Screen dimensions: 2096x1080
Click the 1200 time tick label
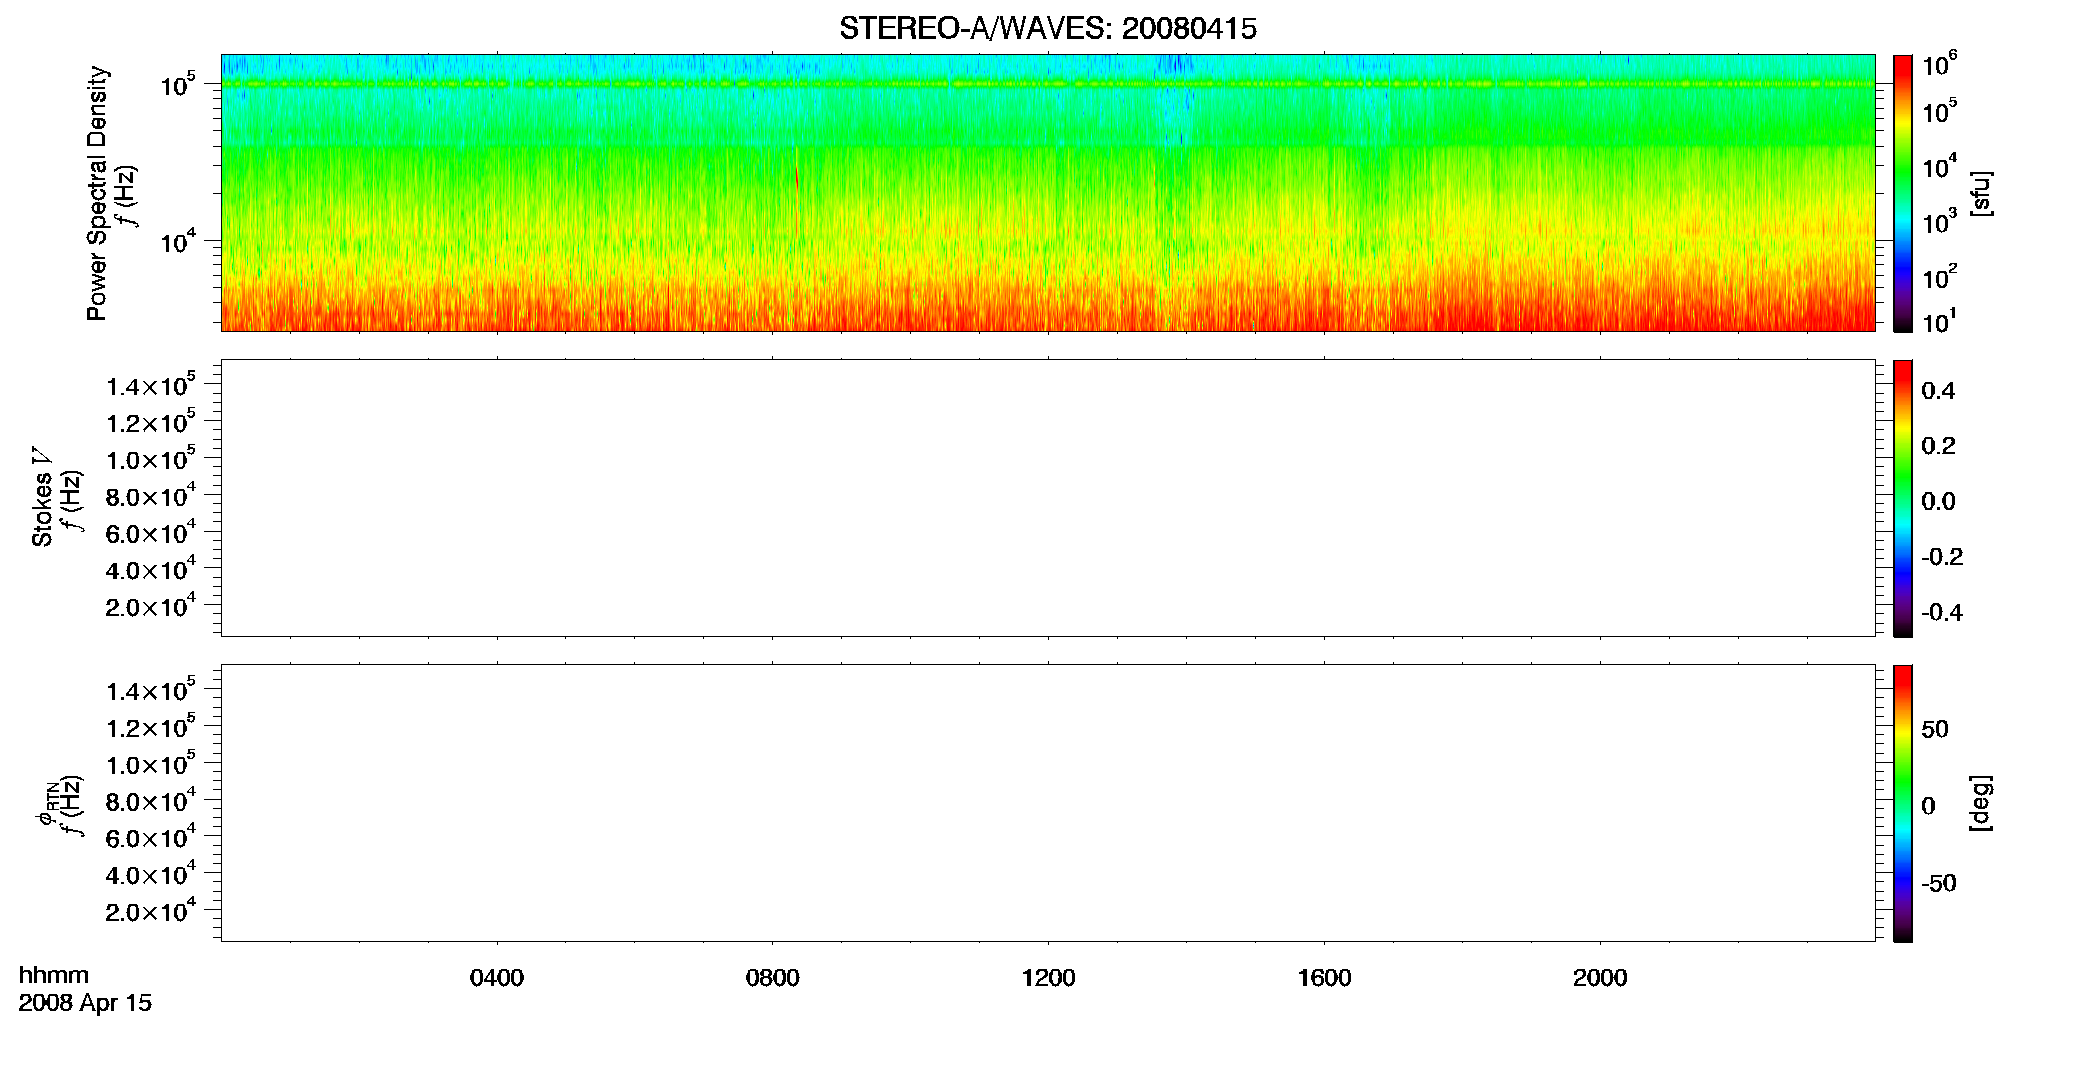pos(1048,978)
